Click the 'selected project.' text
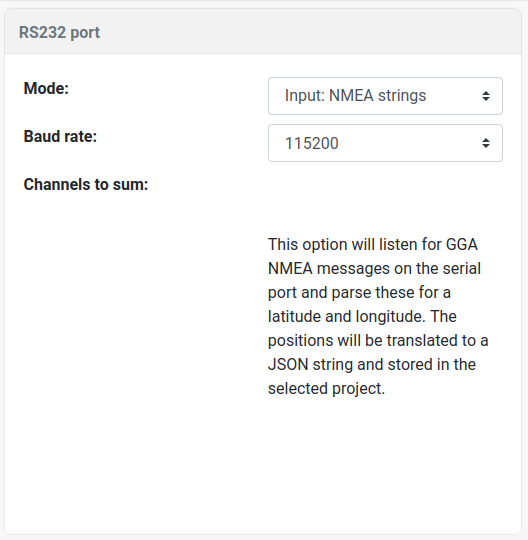The width and height of the screenshot is (528, 540). pos(326,389)
